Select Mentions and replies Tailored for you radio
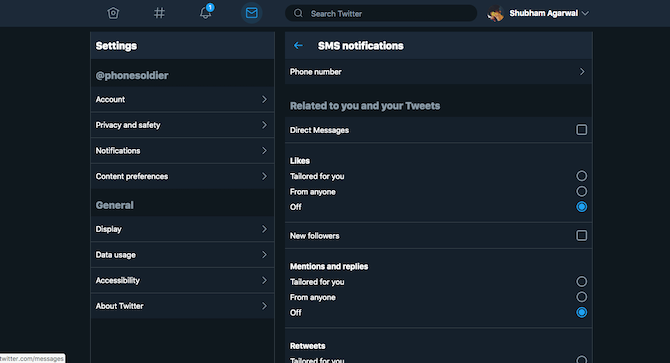The width and height of the screenshot is (670, 363). [x=582, y=281]
